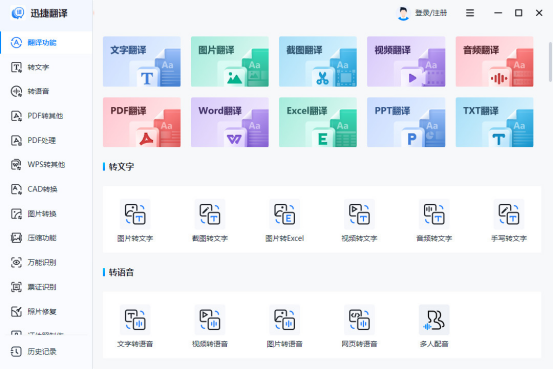This screenshot has height=369, width=553.
Task: Open 票证识别 in the sidebar
Action: (x=46, y=287)
